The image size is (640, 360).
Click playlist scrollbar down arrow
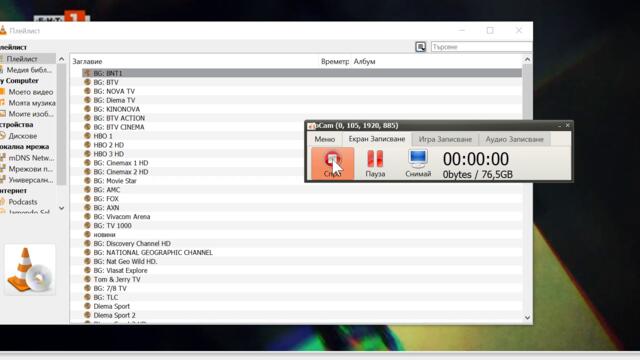[x=527, y=317]
